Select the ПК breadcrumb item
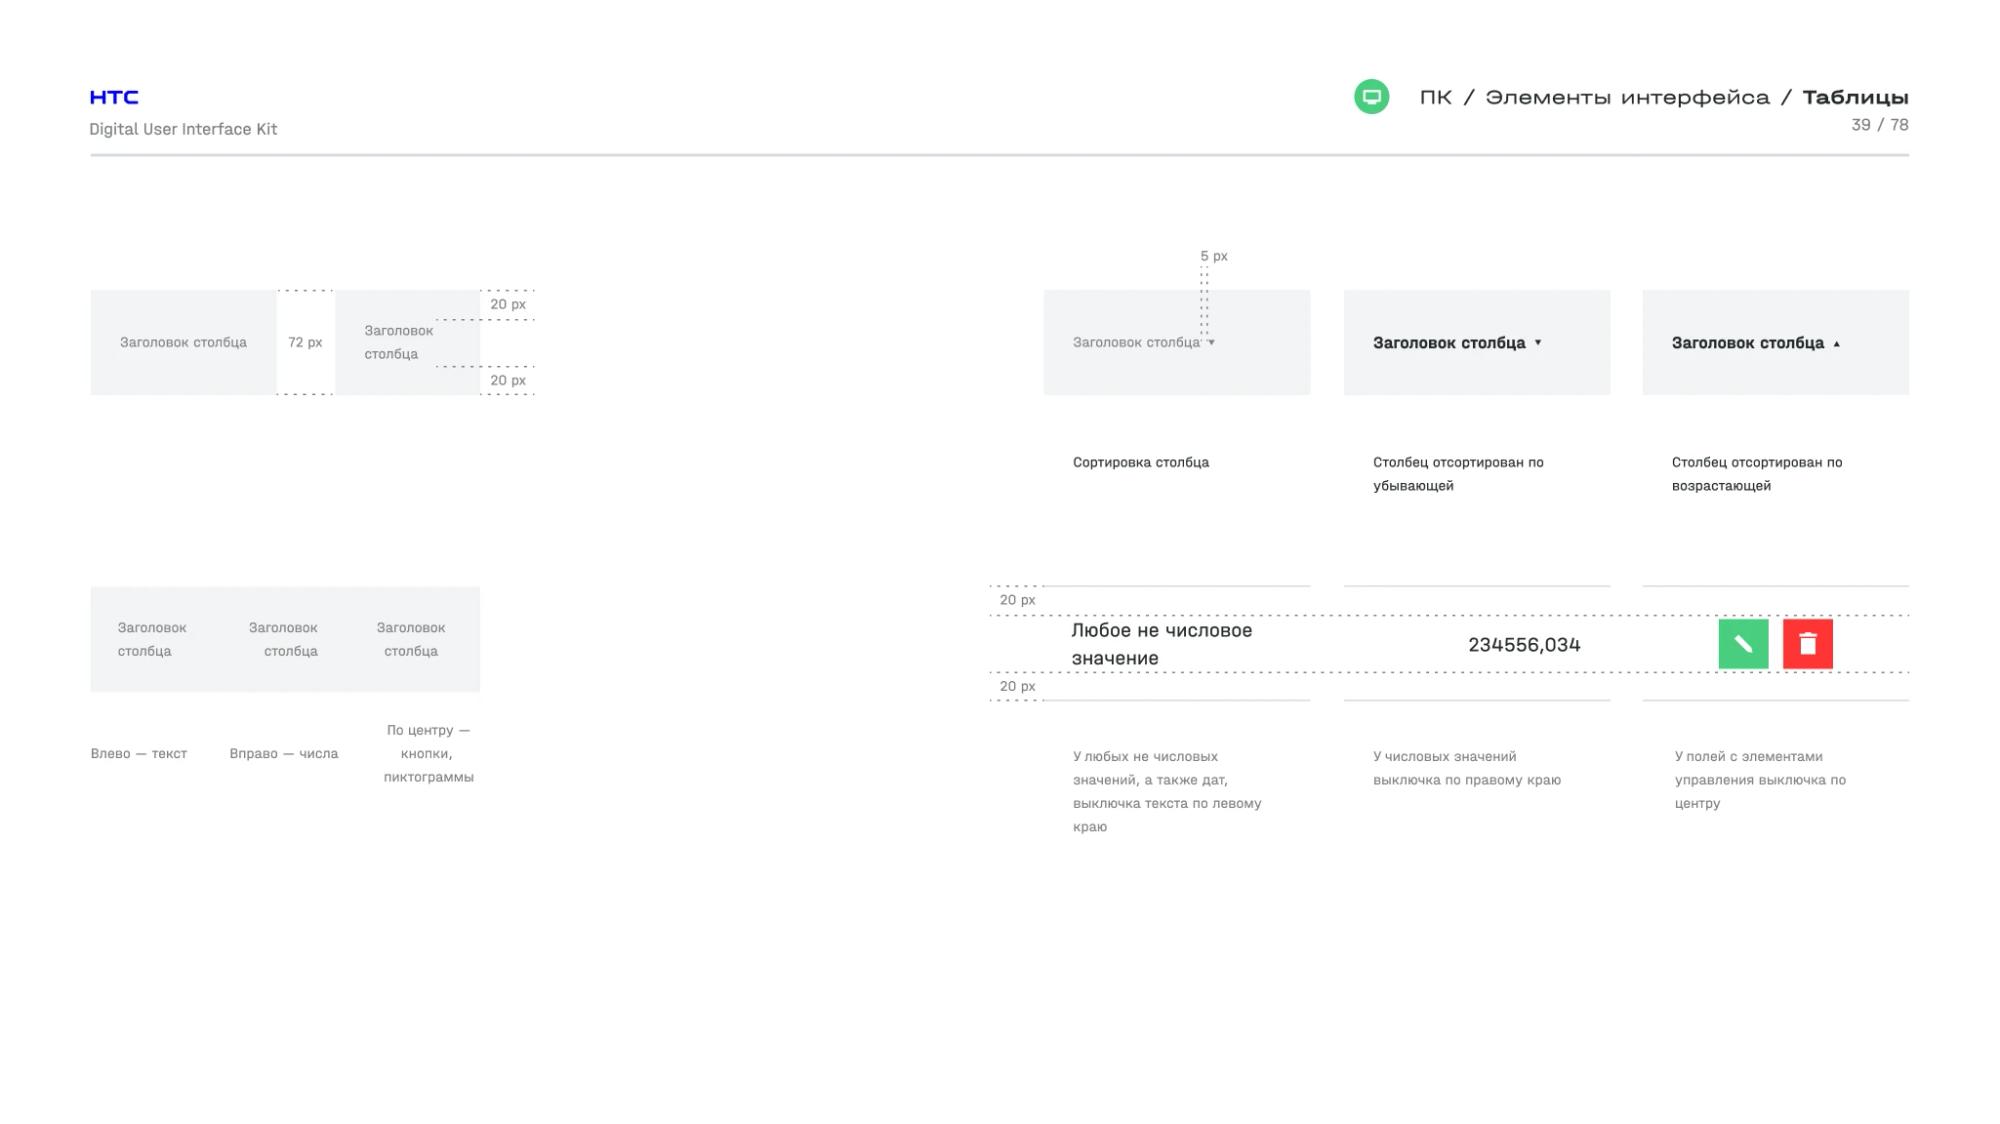 point(1436,97)
